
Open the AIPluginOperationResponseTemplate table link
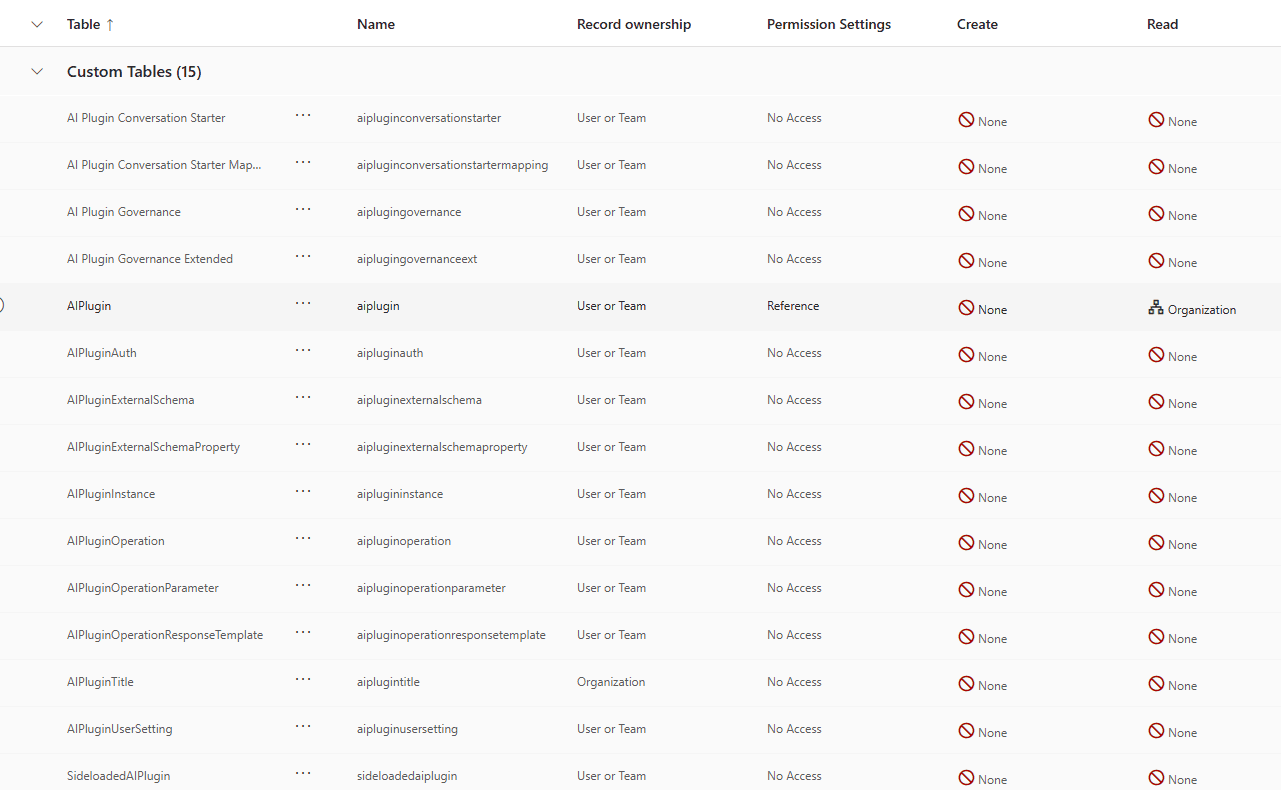[165, 635]
